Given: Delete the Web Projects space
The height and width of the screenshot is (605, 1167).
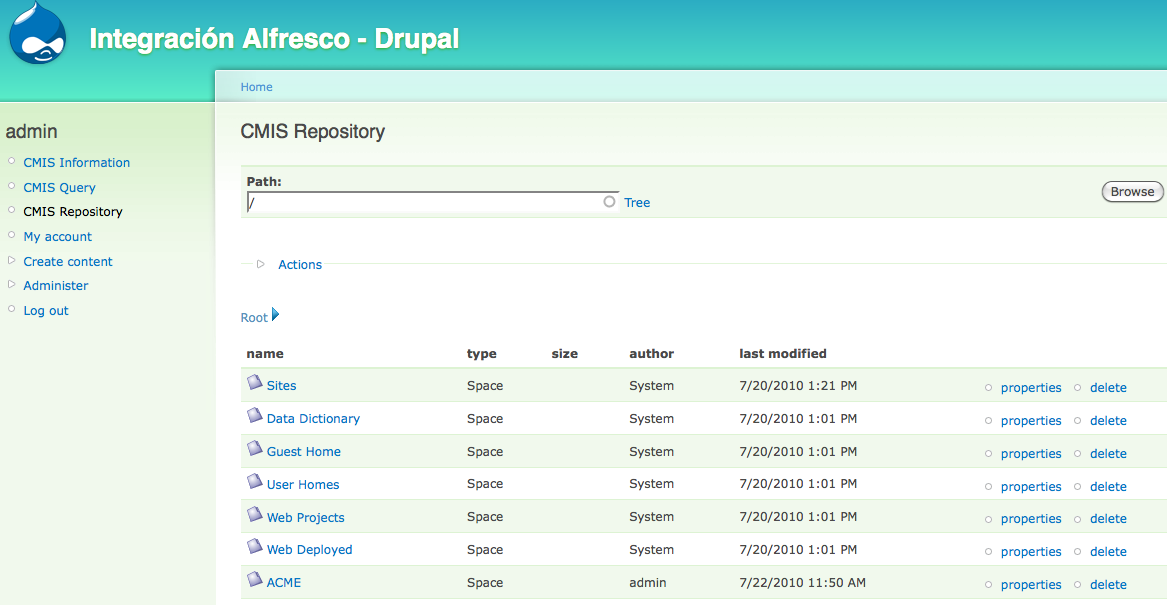Looking at the screenshot, I should (x=1108, y=519).
